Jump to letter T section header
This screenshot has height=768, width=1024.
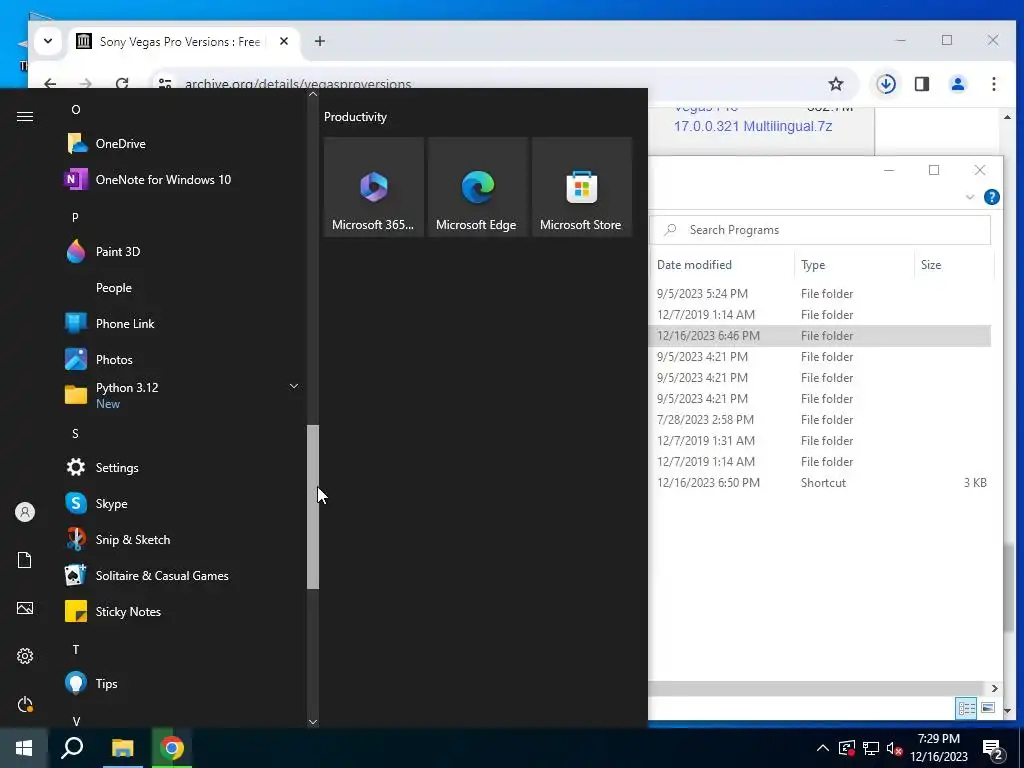pos(76,649)
